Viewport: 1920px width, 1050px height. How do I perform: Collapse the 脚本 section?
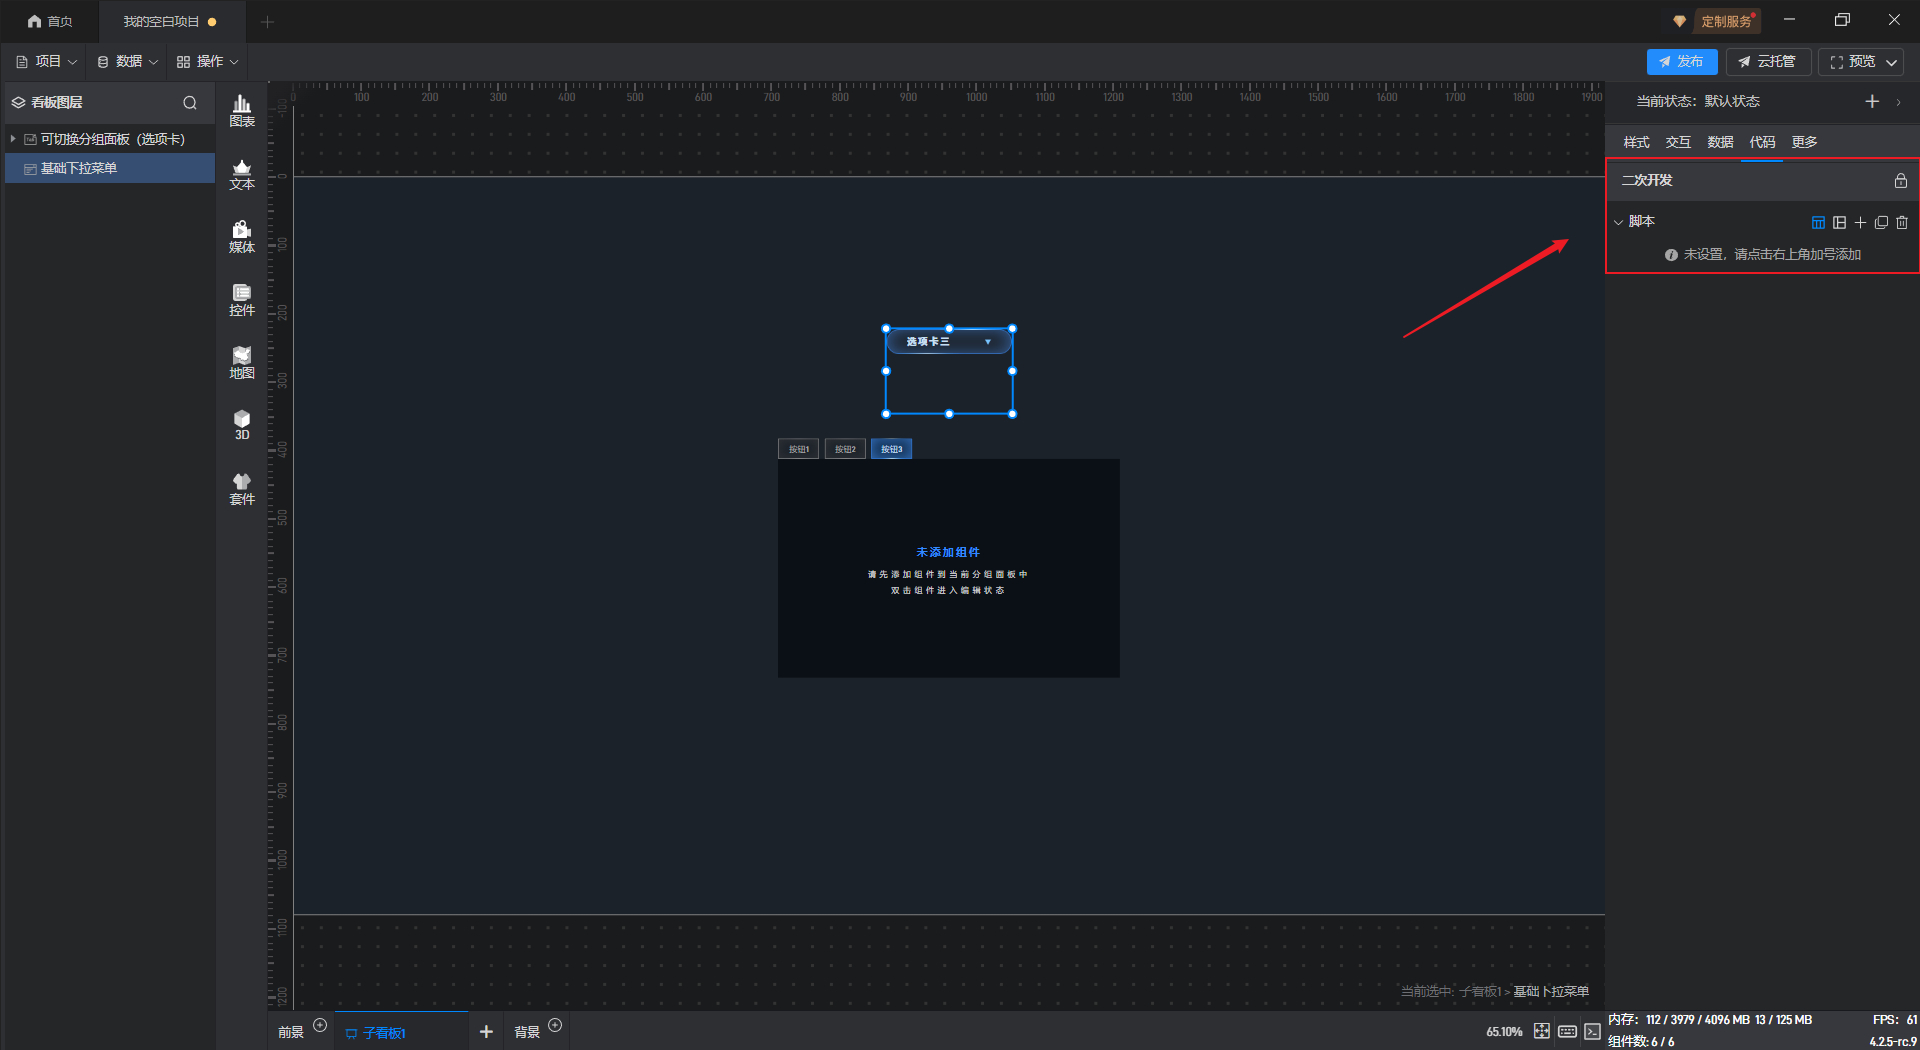(1619, 222)
